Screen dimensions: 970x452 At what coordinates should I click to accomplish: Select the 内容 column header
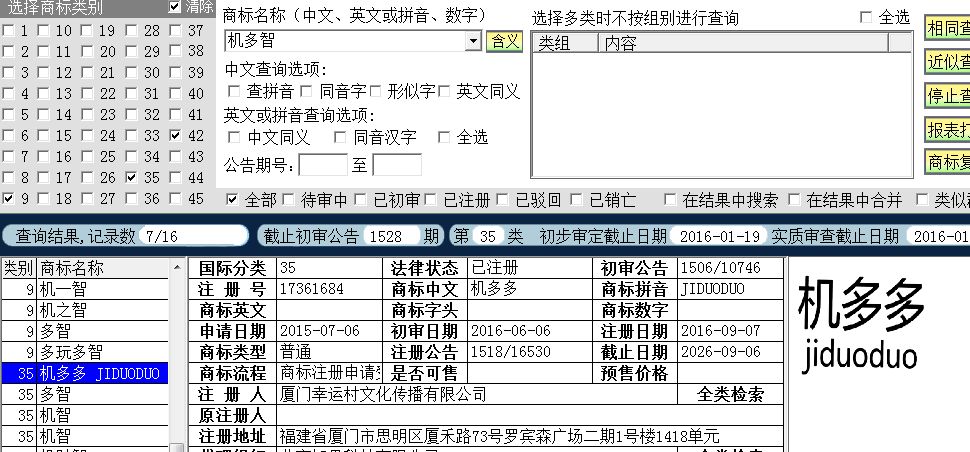point(744,43)
